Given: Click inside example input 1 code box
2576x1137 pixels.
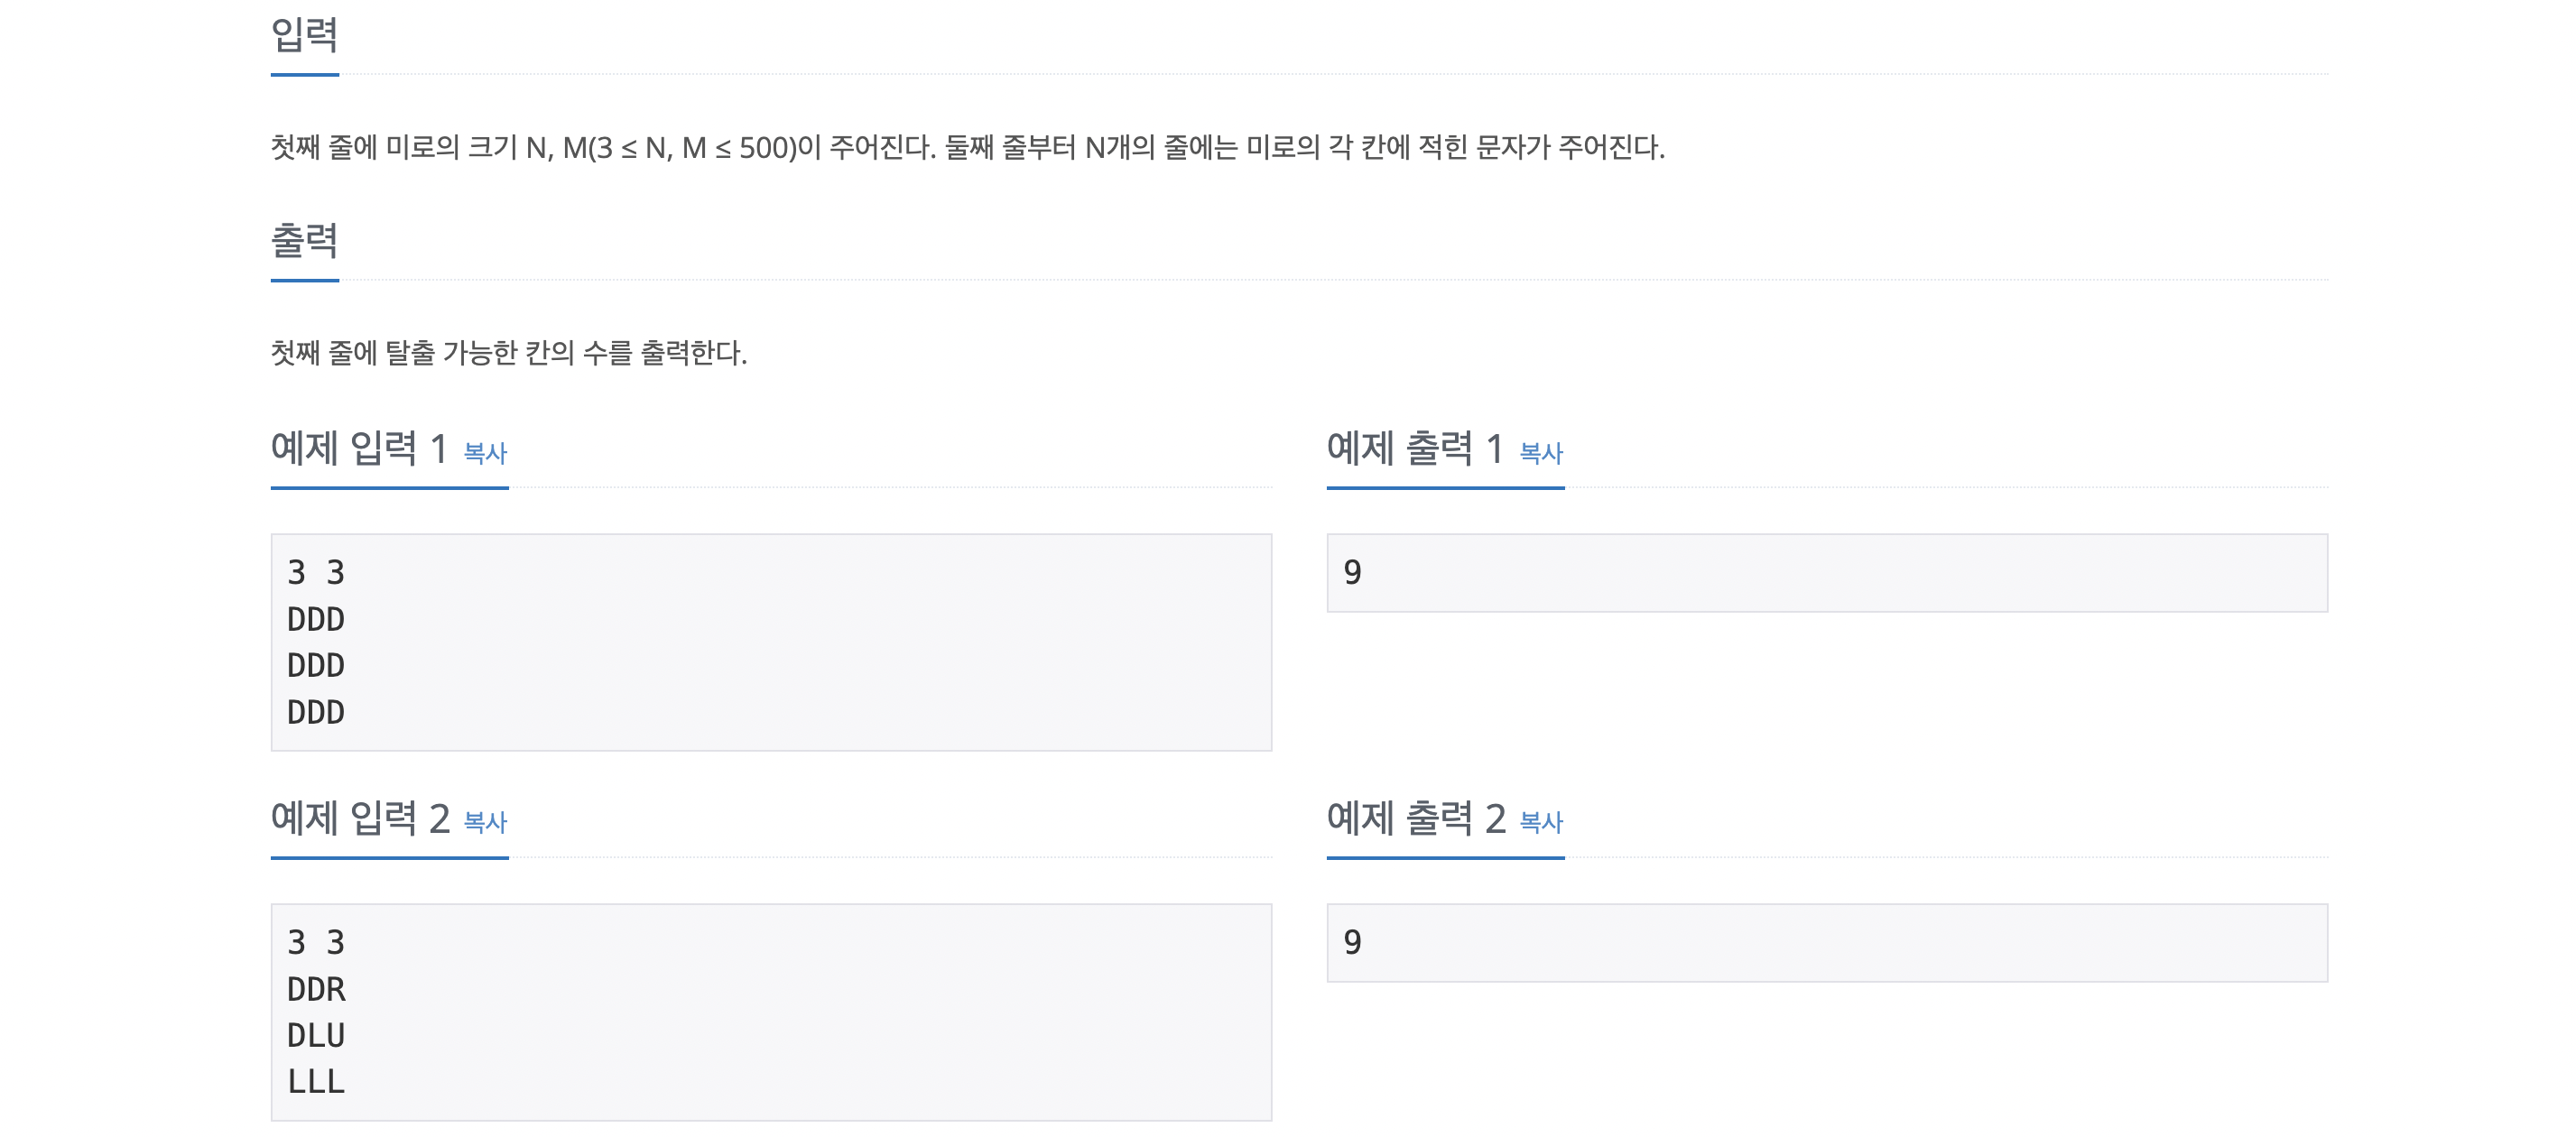Looking at the screenshot, I should [771, 642].
